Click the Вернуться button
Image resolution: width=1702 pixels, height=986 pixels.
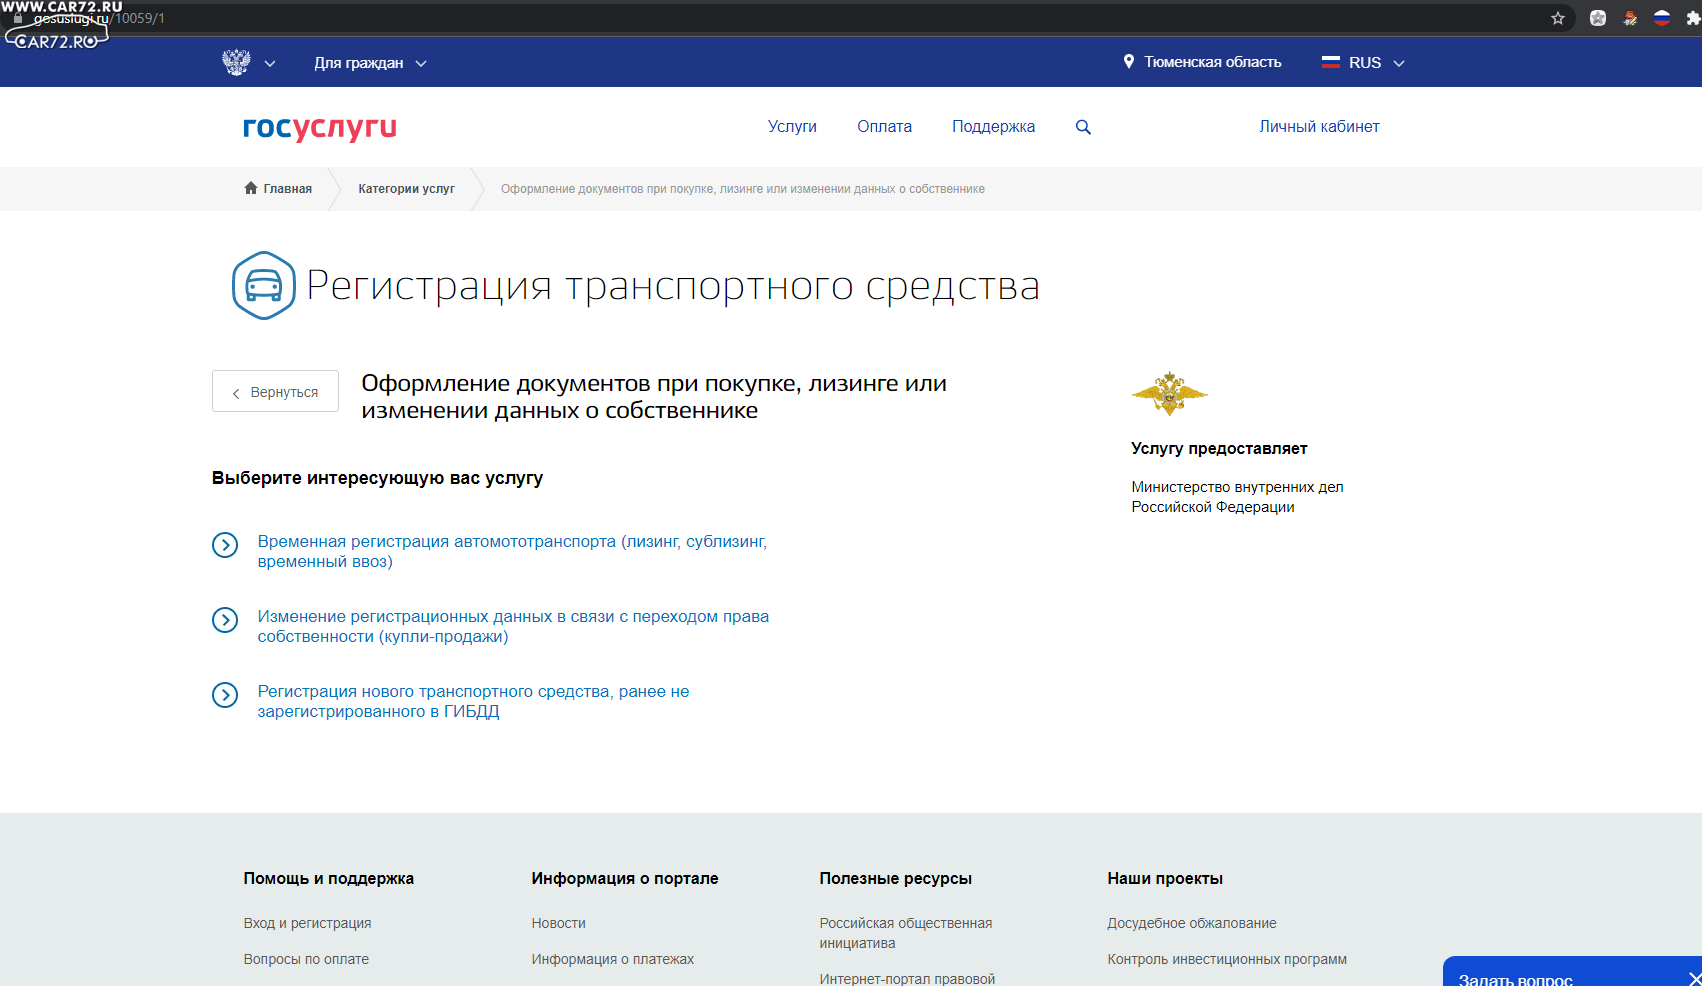(275, 391)
